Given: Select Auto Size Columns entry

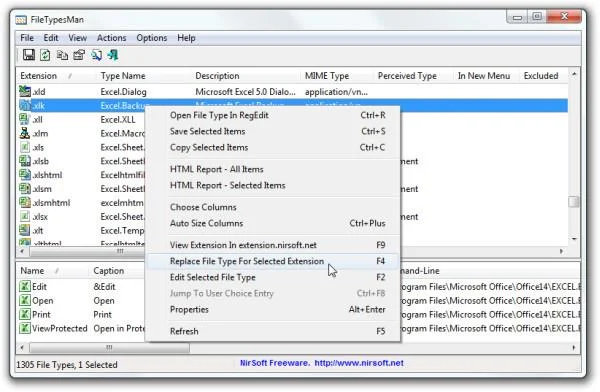Looking at the screenshot, I should tap(272, 223).
